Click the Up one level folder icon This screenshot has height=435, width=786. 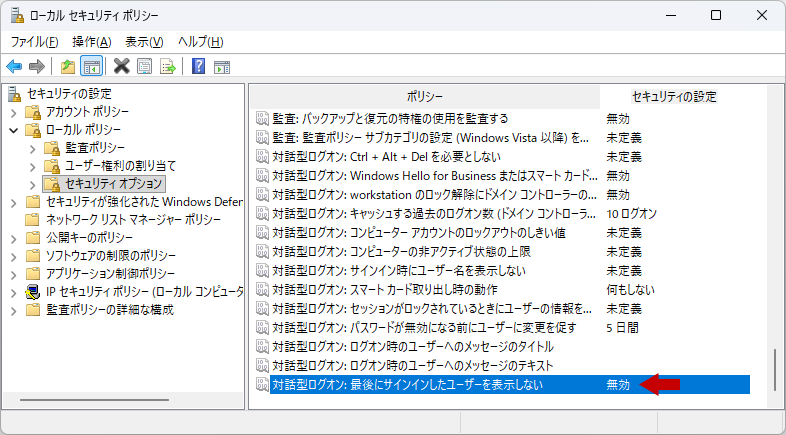click(x=67, y=67)
